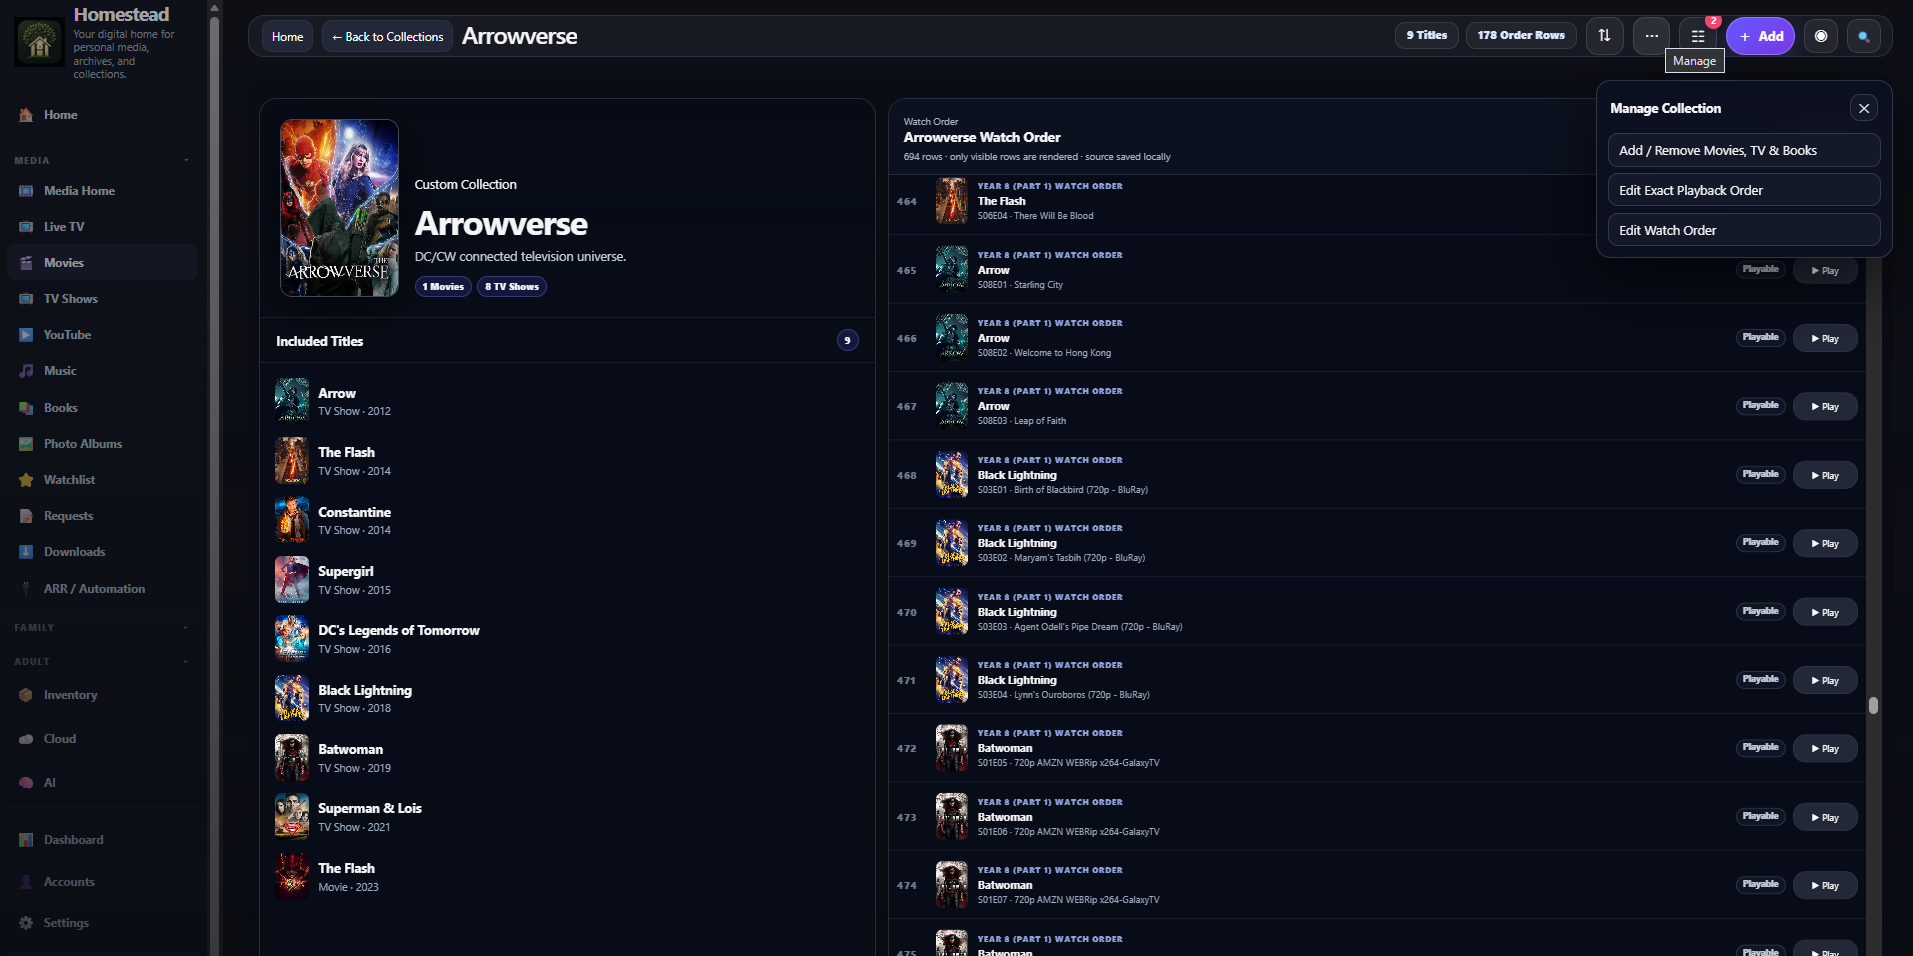Open ARR / Automation in the sidebar
This screenshot has width=1913, height=956.
(x=94, y=589)
